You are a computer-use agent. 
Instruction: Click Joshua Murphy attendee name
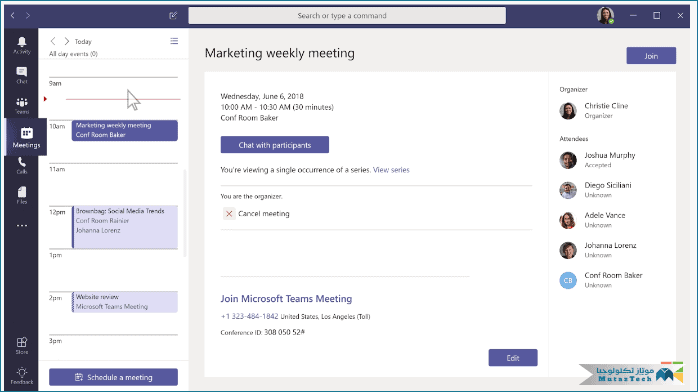coord(609,155)
